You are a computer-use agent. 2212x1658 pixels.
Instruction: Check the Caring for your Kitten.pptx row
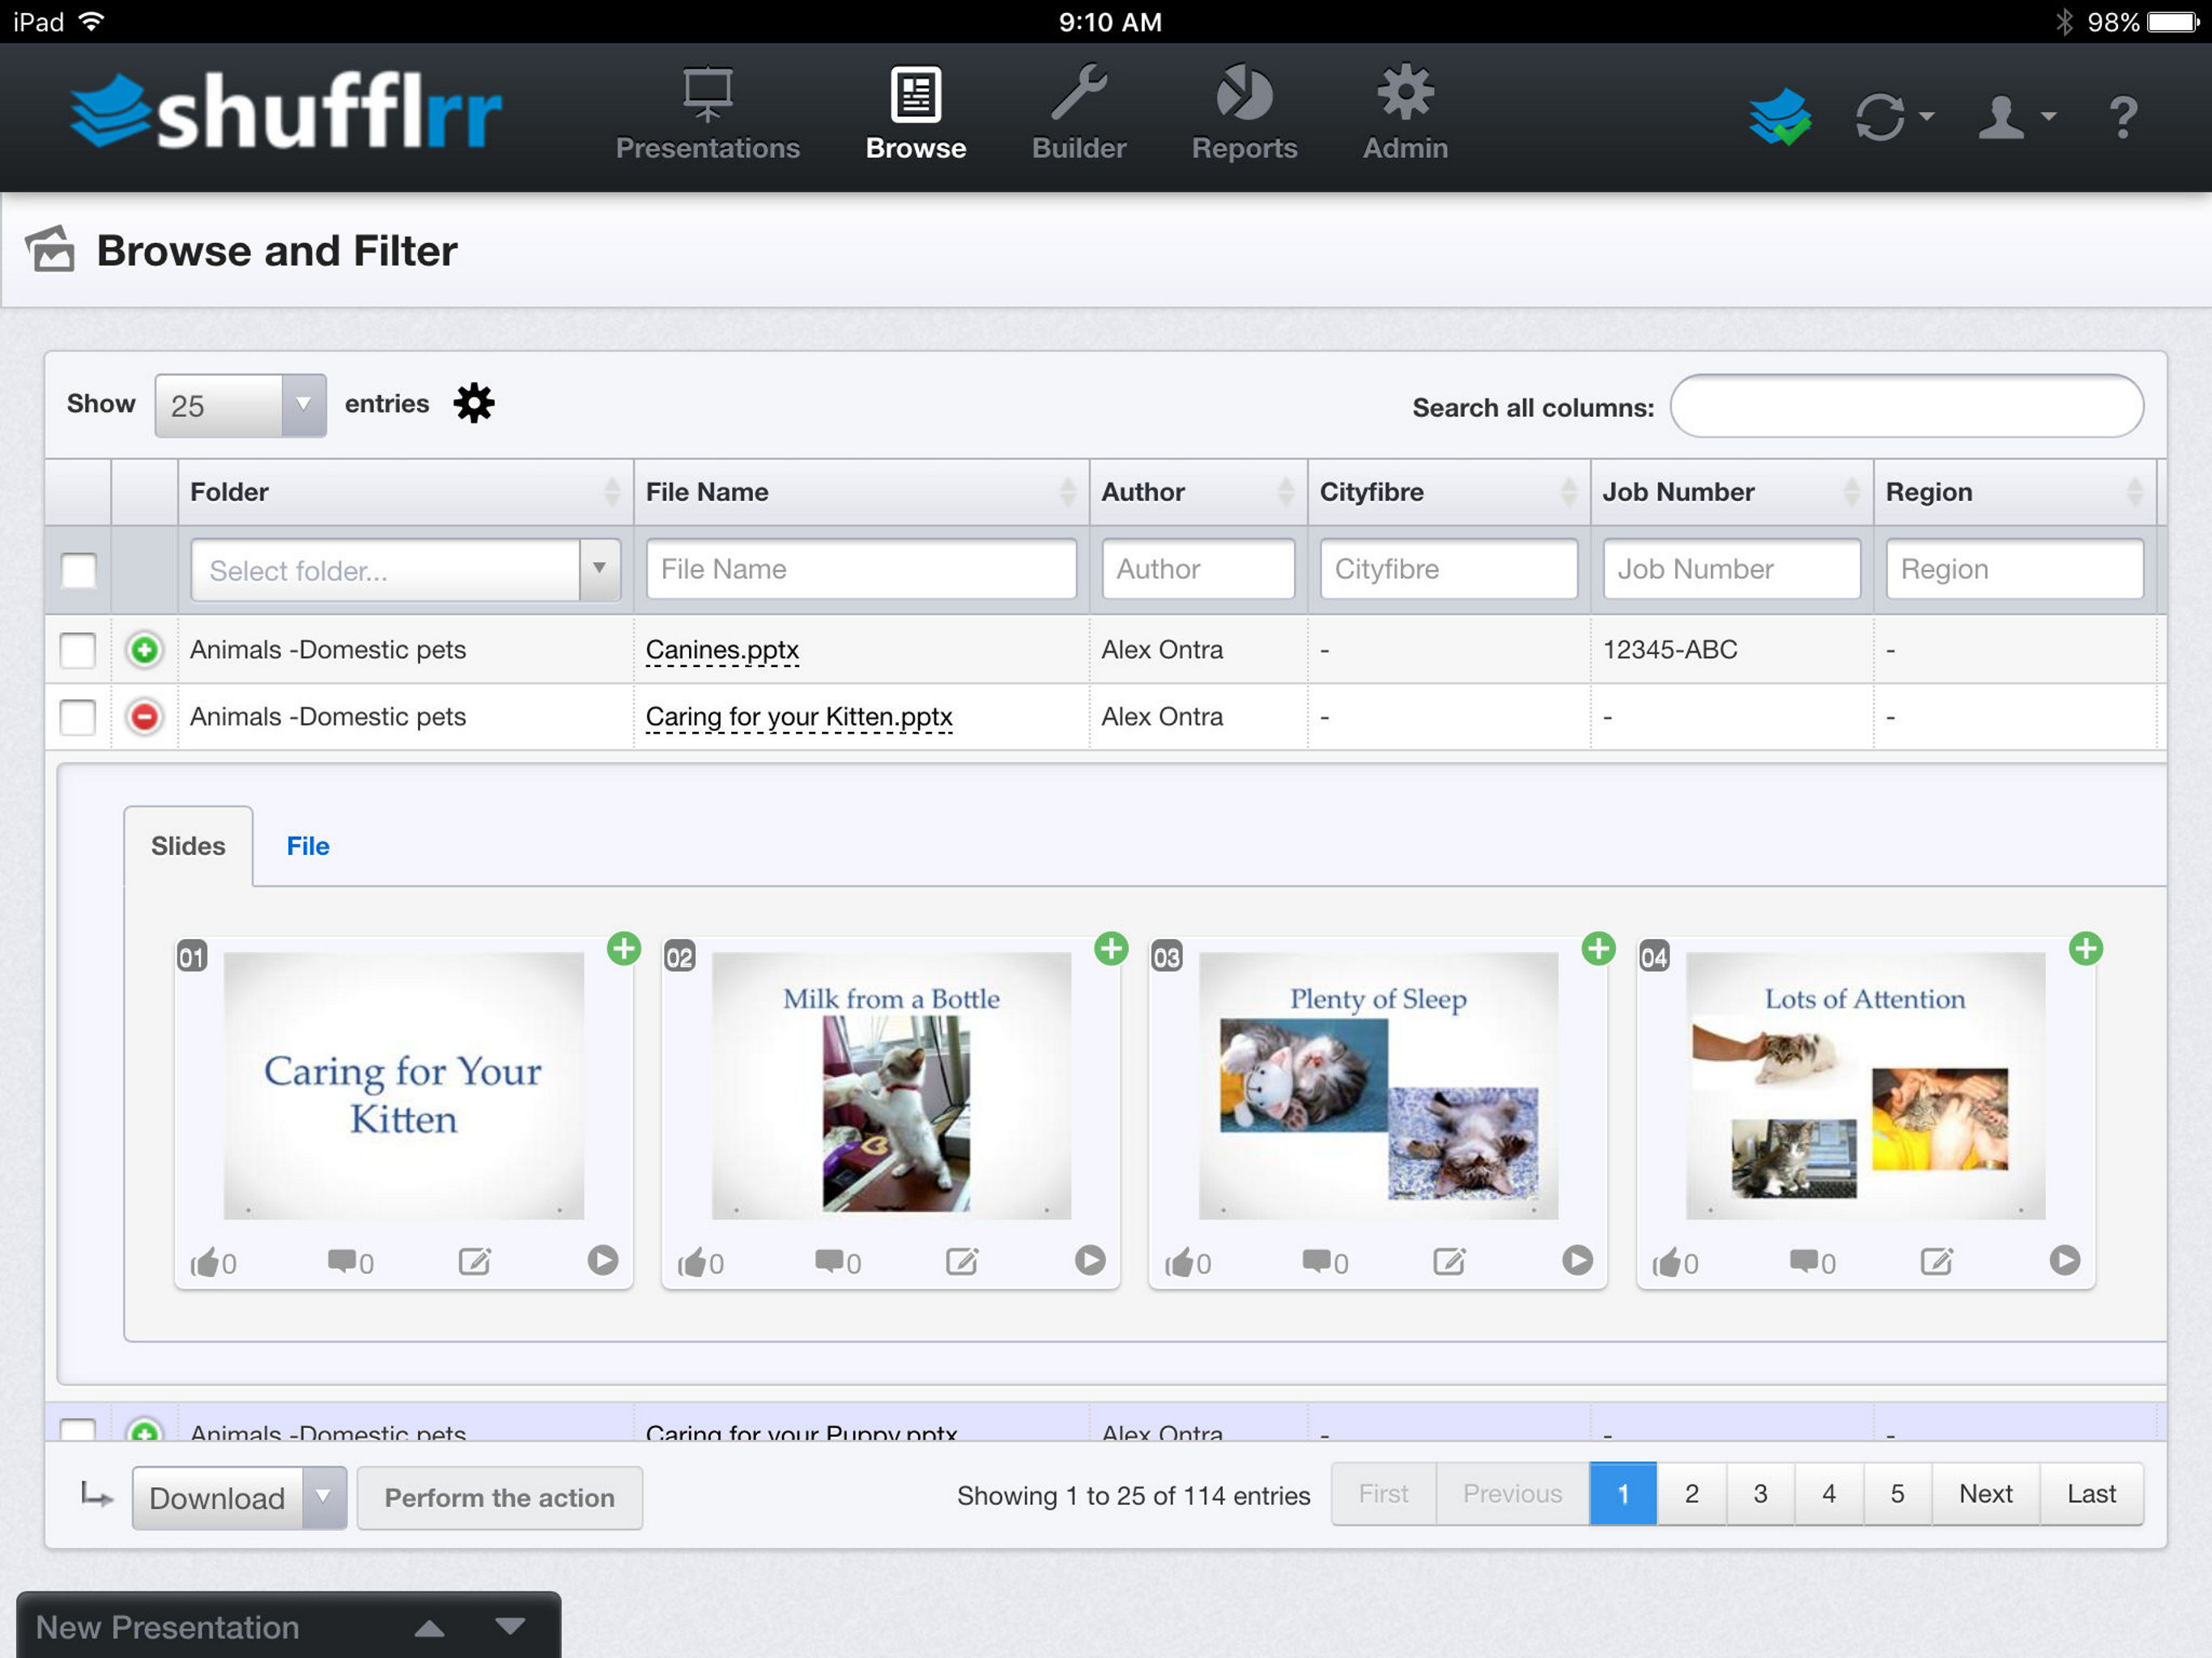(78, 717)
